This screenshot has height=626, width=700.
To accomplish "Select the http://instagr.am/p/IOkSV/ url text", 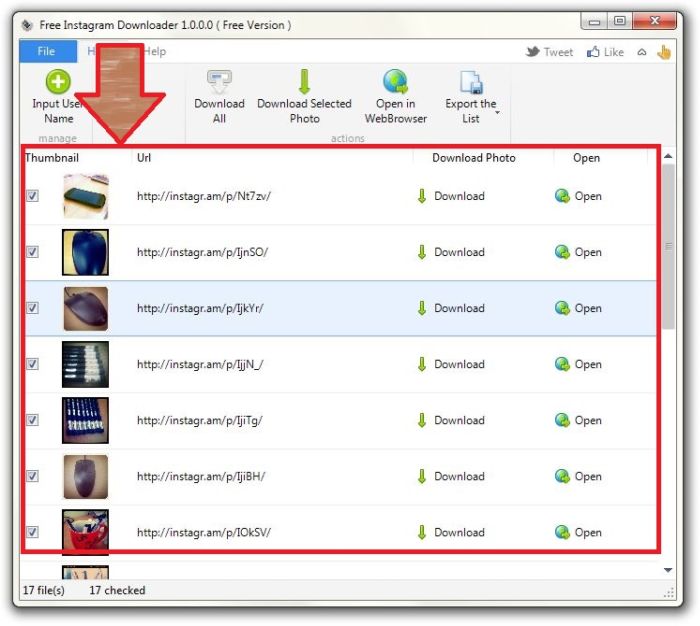I will tap(204, 532).
